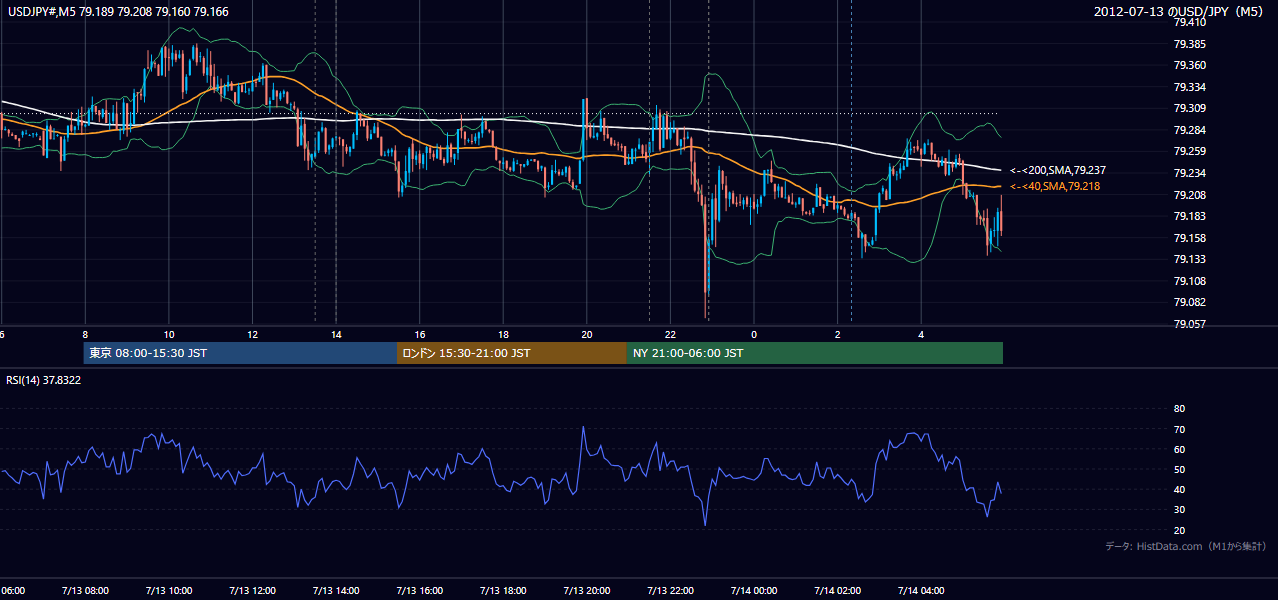Click the 7/13 10:00 time label
Viewport: 1278px width, 600px height.
coord(168,591)
